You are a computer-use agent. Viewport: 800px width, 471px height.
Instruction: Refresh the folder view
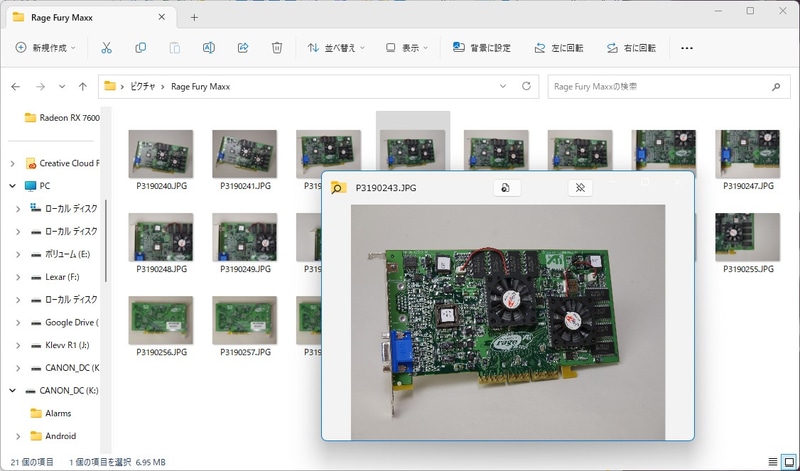click(527, 86)
